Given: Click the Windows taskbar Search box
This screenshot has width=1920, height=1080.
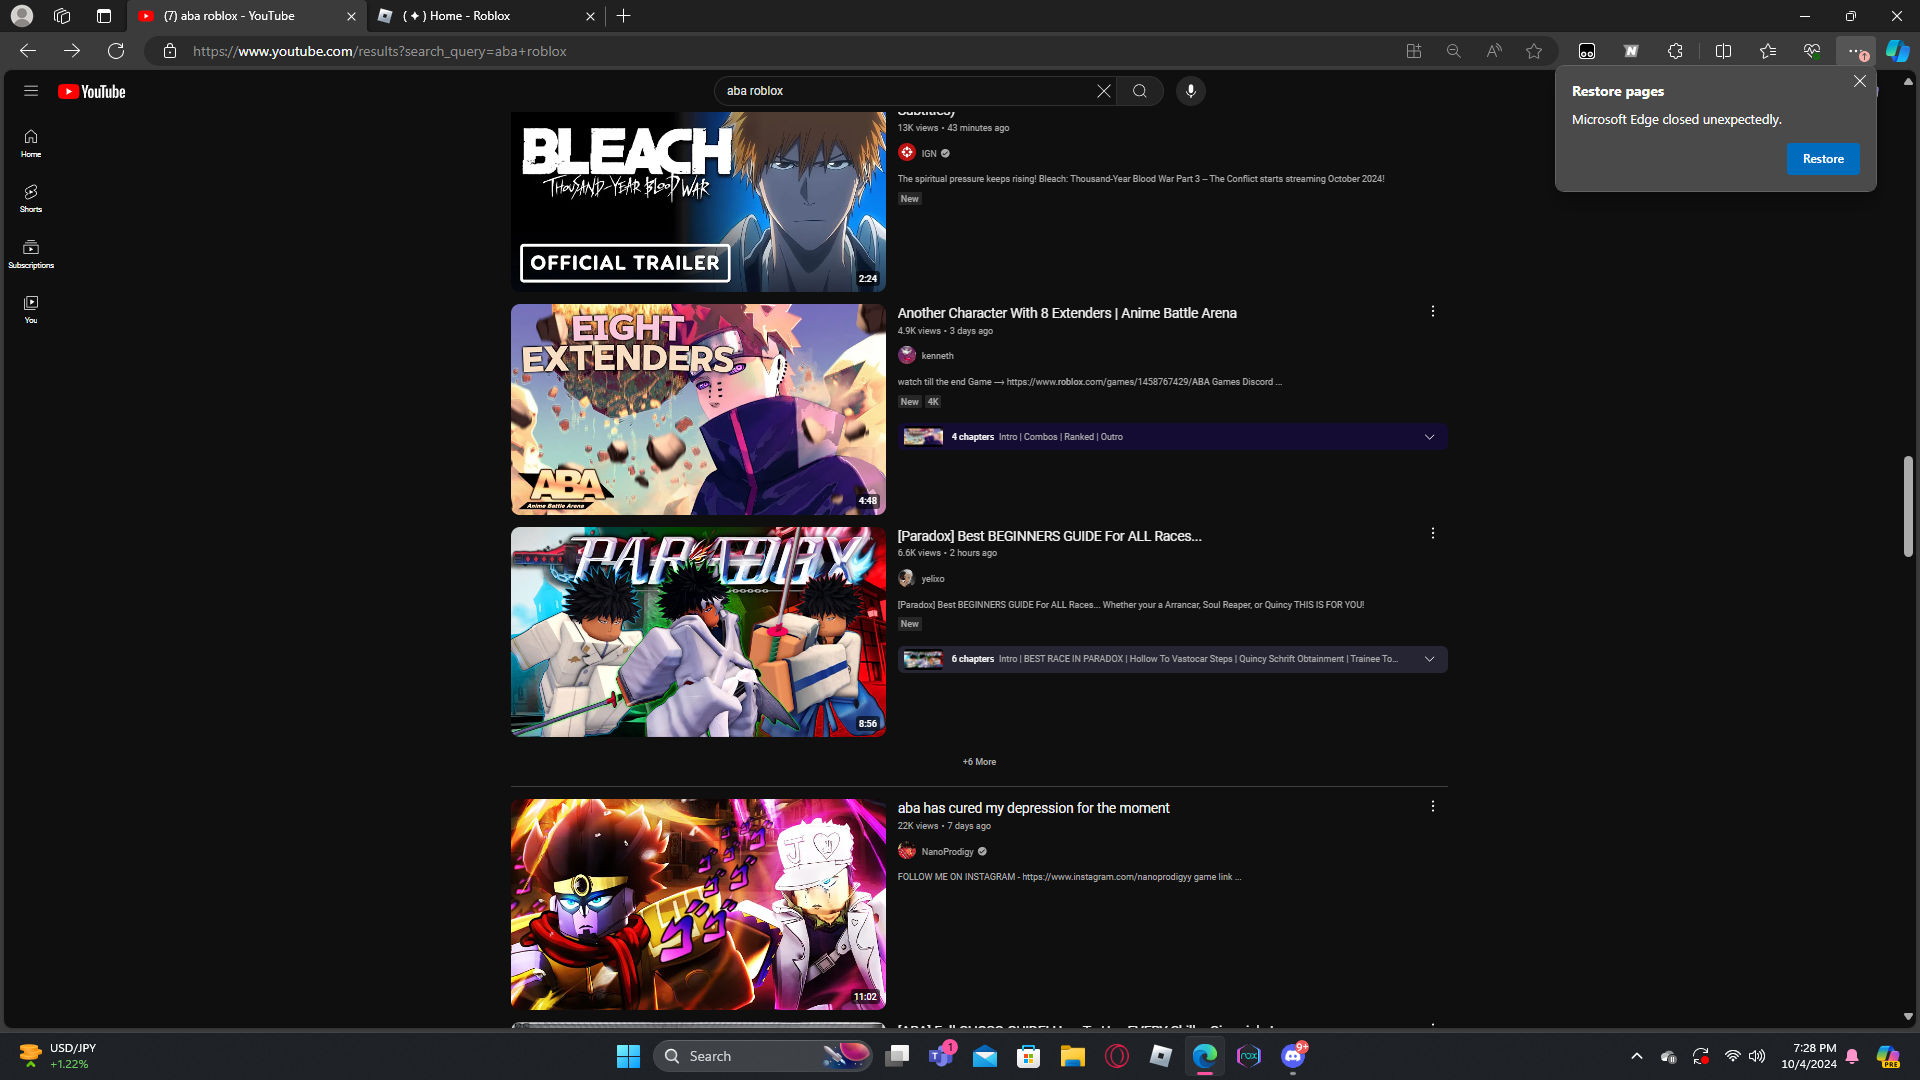Looking at the screenshot, I should [x=762, y=1056].
